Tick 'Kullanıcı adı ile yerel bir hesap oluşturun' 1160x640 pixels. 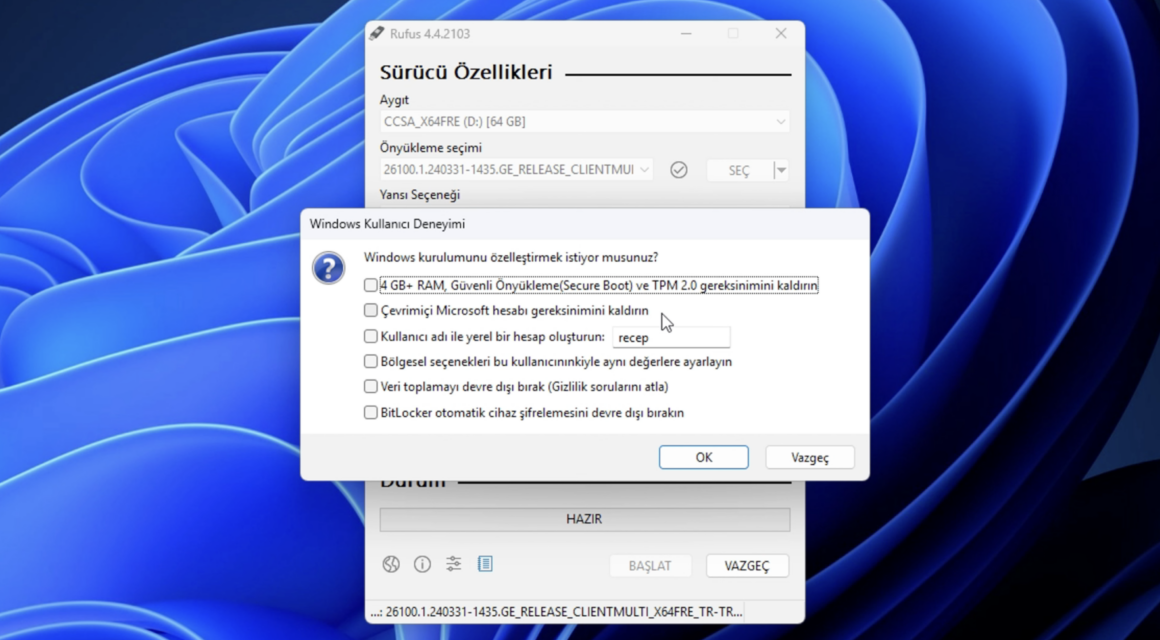371,337
